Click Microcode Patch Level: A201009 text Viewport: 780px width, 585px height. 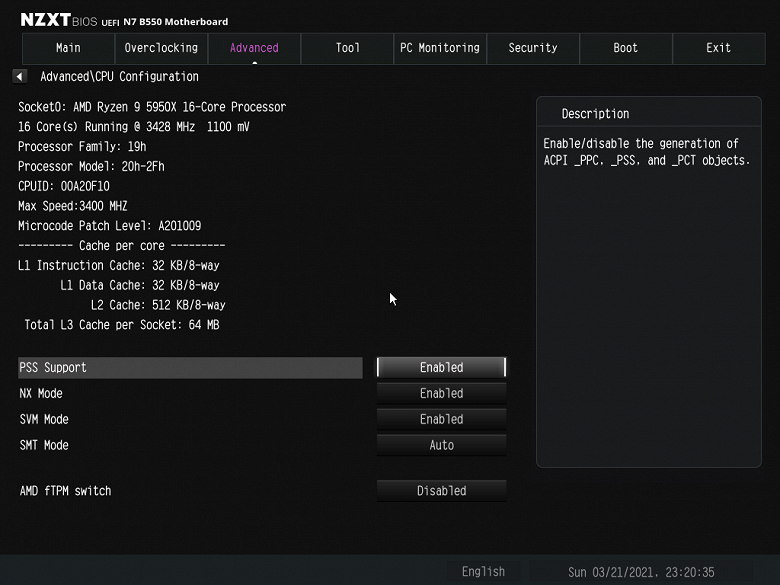(109, 226)
